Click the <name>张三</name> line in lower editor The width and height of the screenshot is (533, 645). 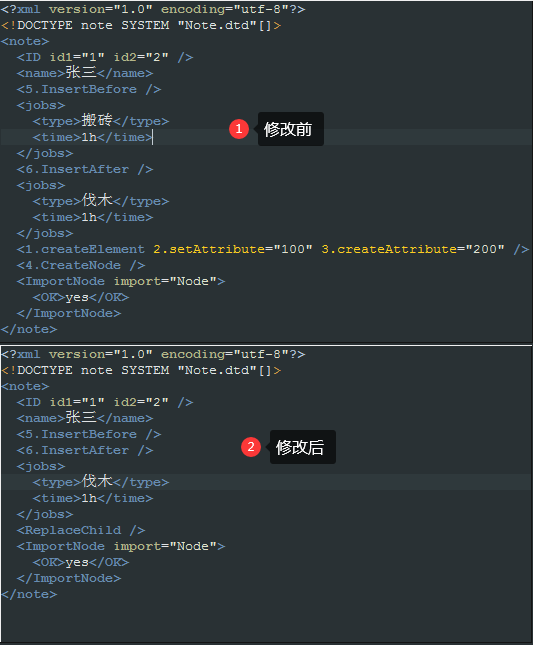pos(85,418)
